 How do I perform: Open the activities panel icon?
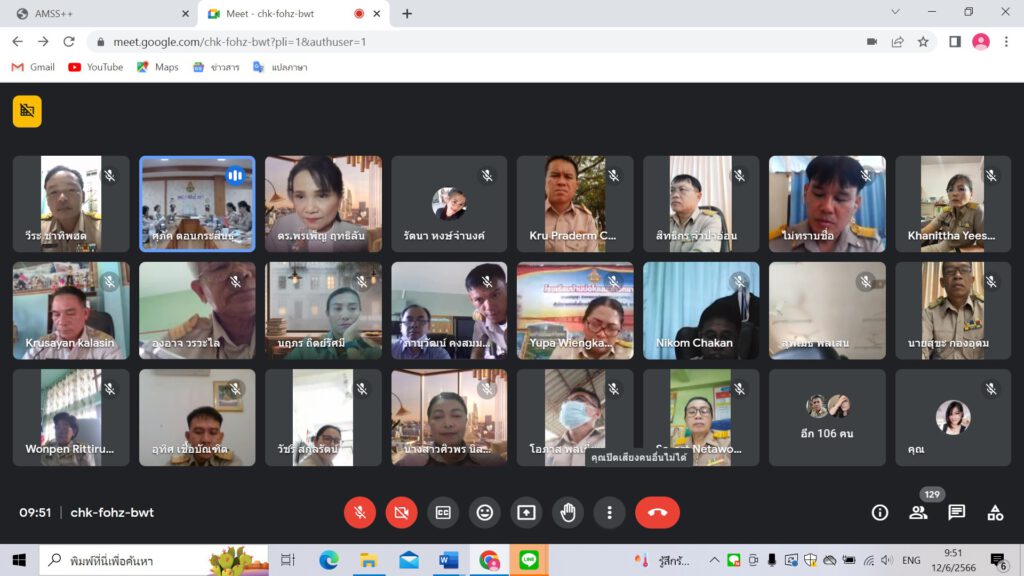[x=995, y=512]
